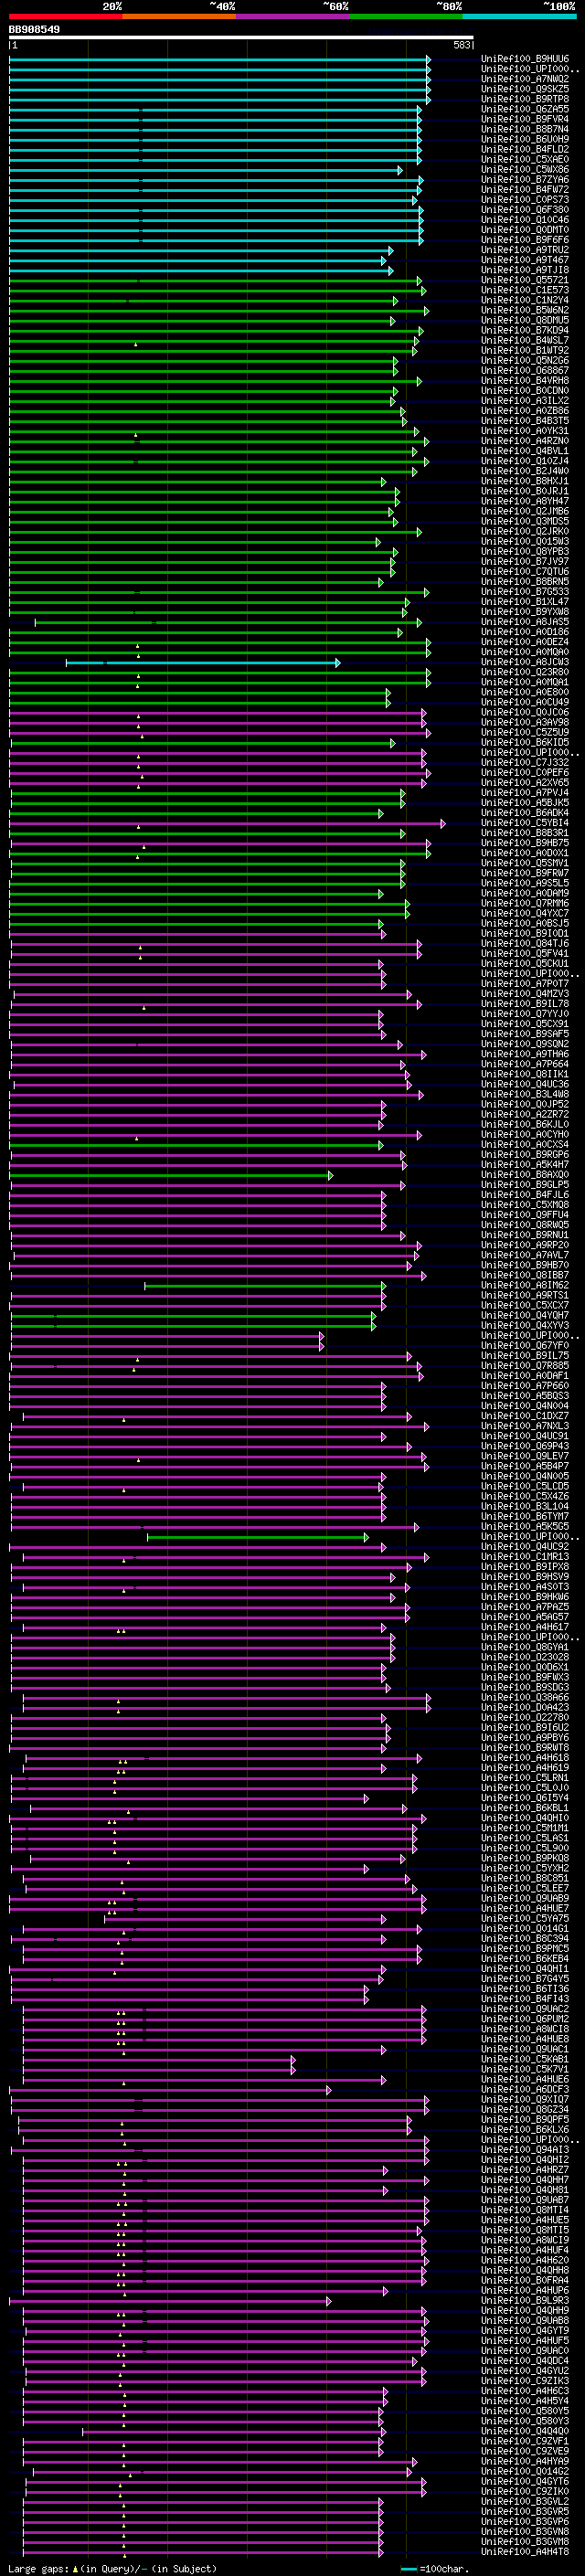Click the short cyan alignment bar for A8JCW3
This screenshot has width=585, height=2576.
tap(203, 662)
